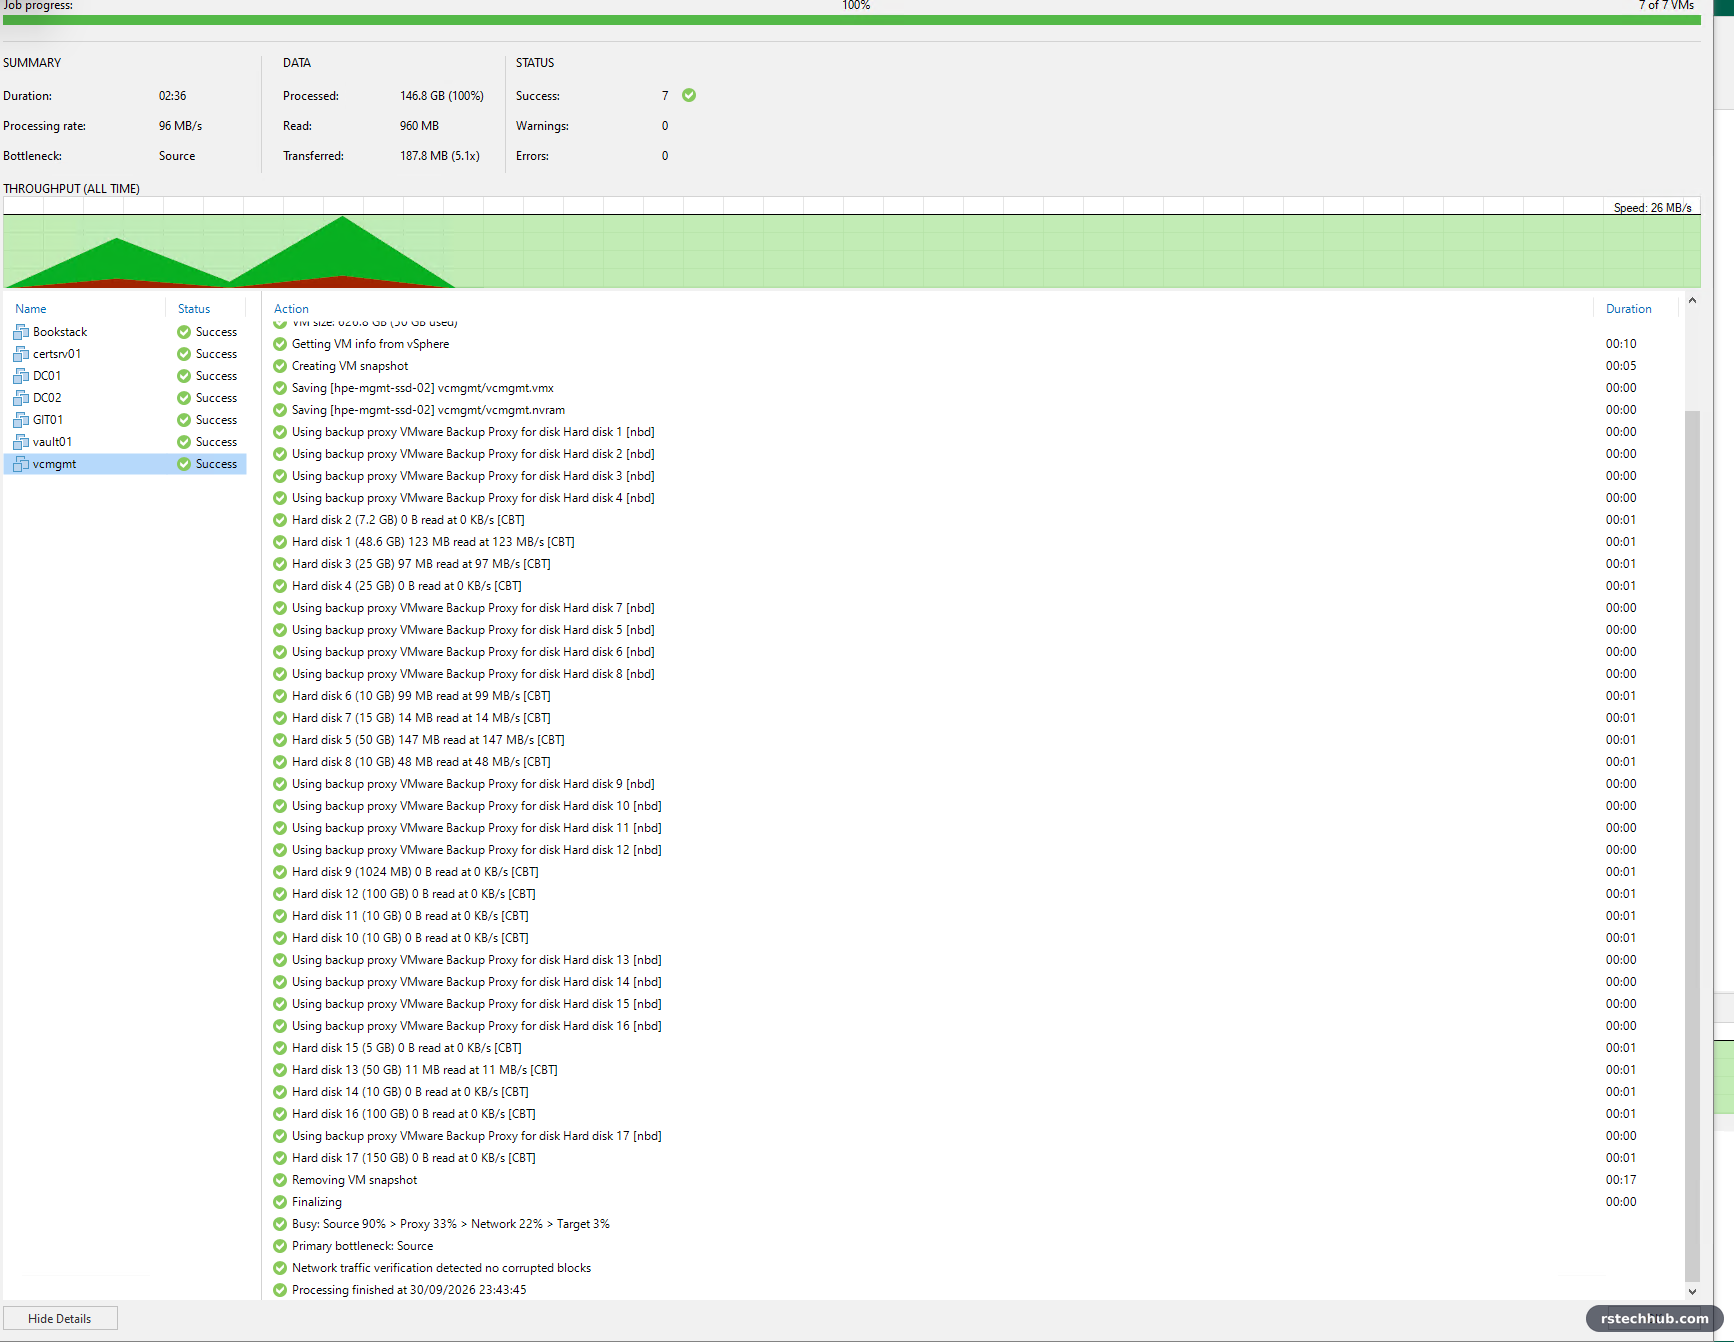Select the DC01 row in VM list

[x=125, y=376]
